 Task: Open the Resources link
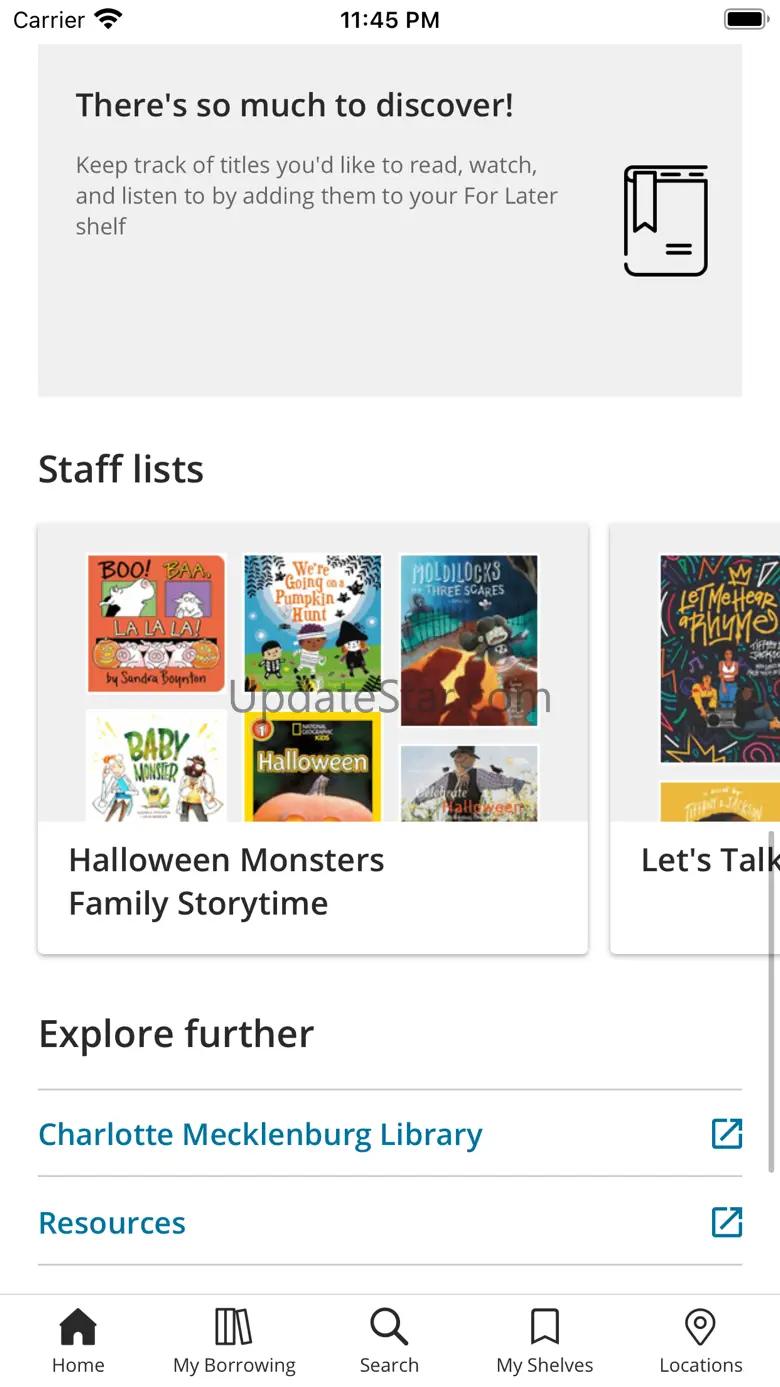(x=112, y=1223)
